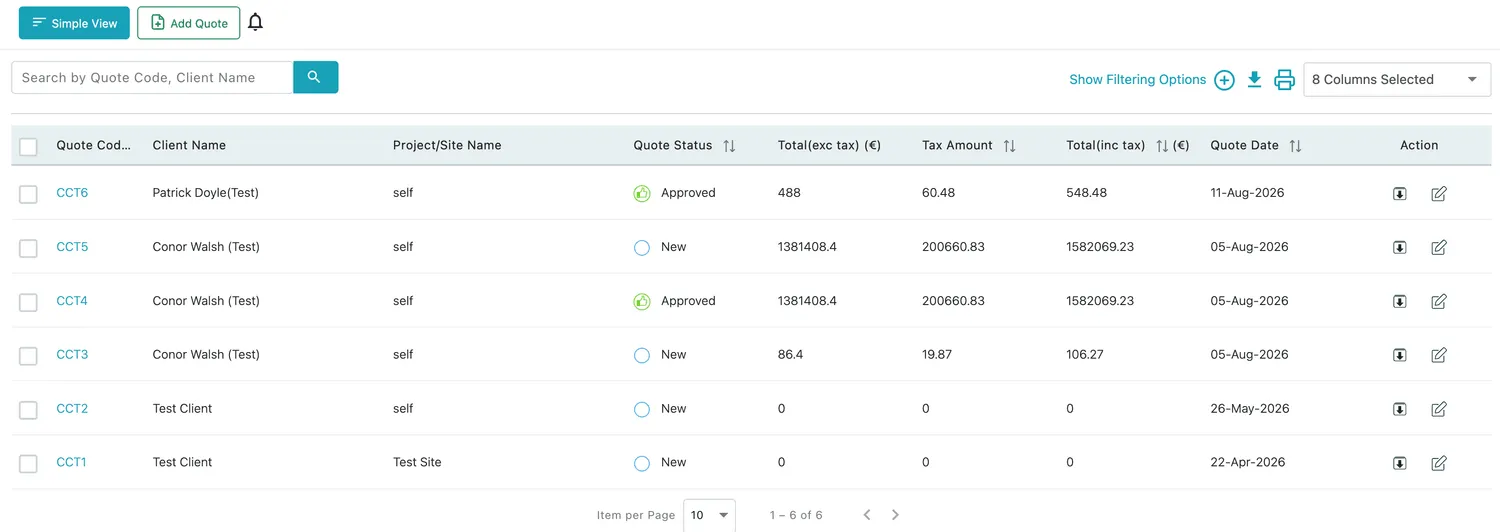Download quote CCT3

[x=1400, y=355]
